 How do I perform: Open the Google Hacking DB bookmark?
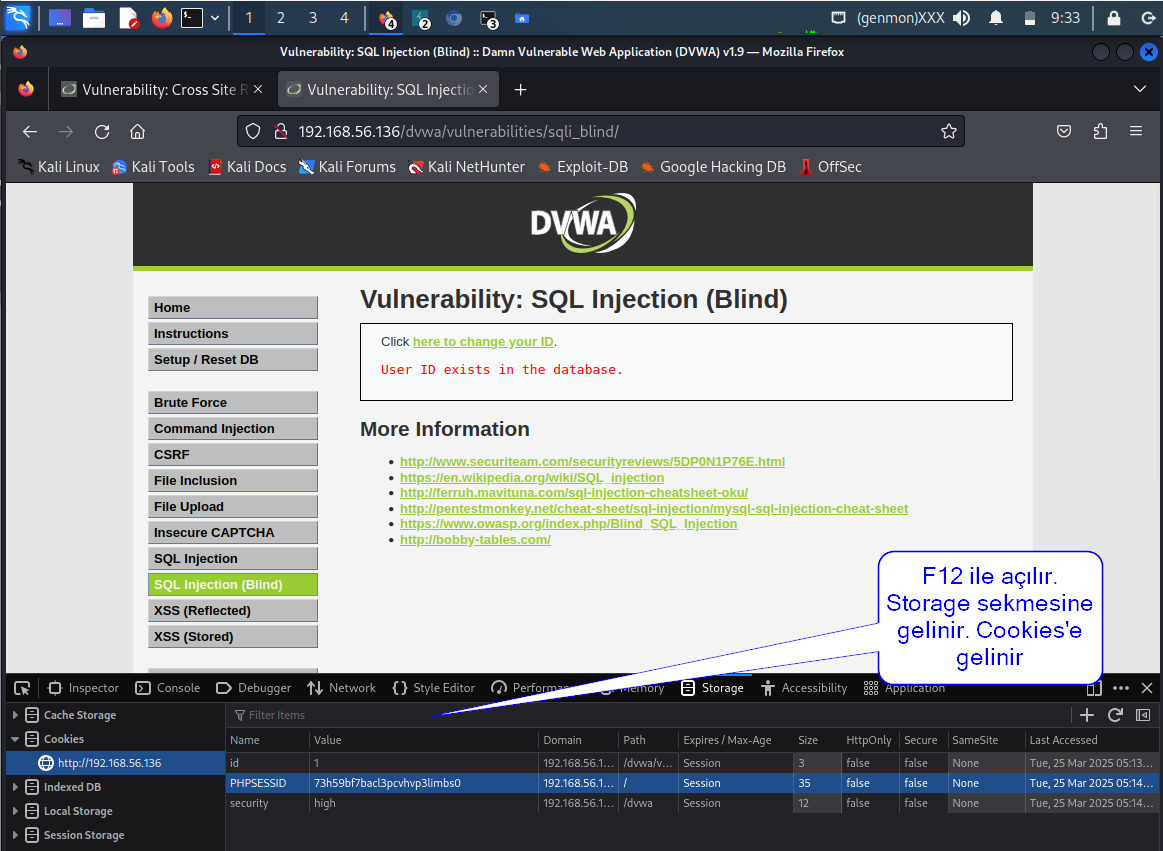click(713, 167)
